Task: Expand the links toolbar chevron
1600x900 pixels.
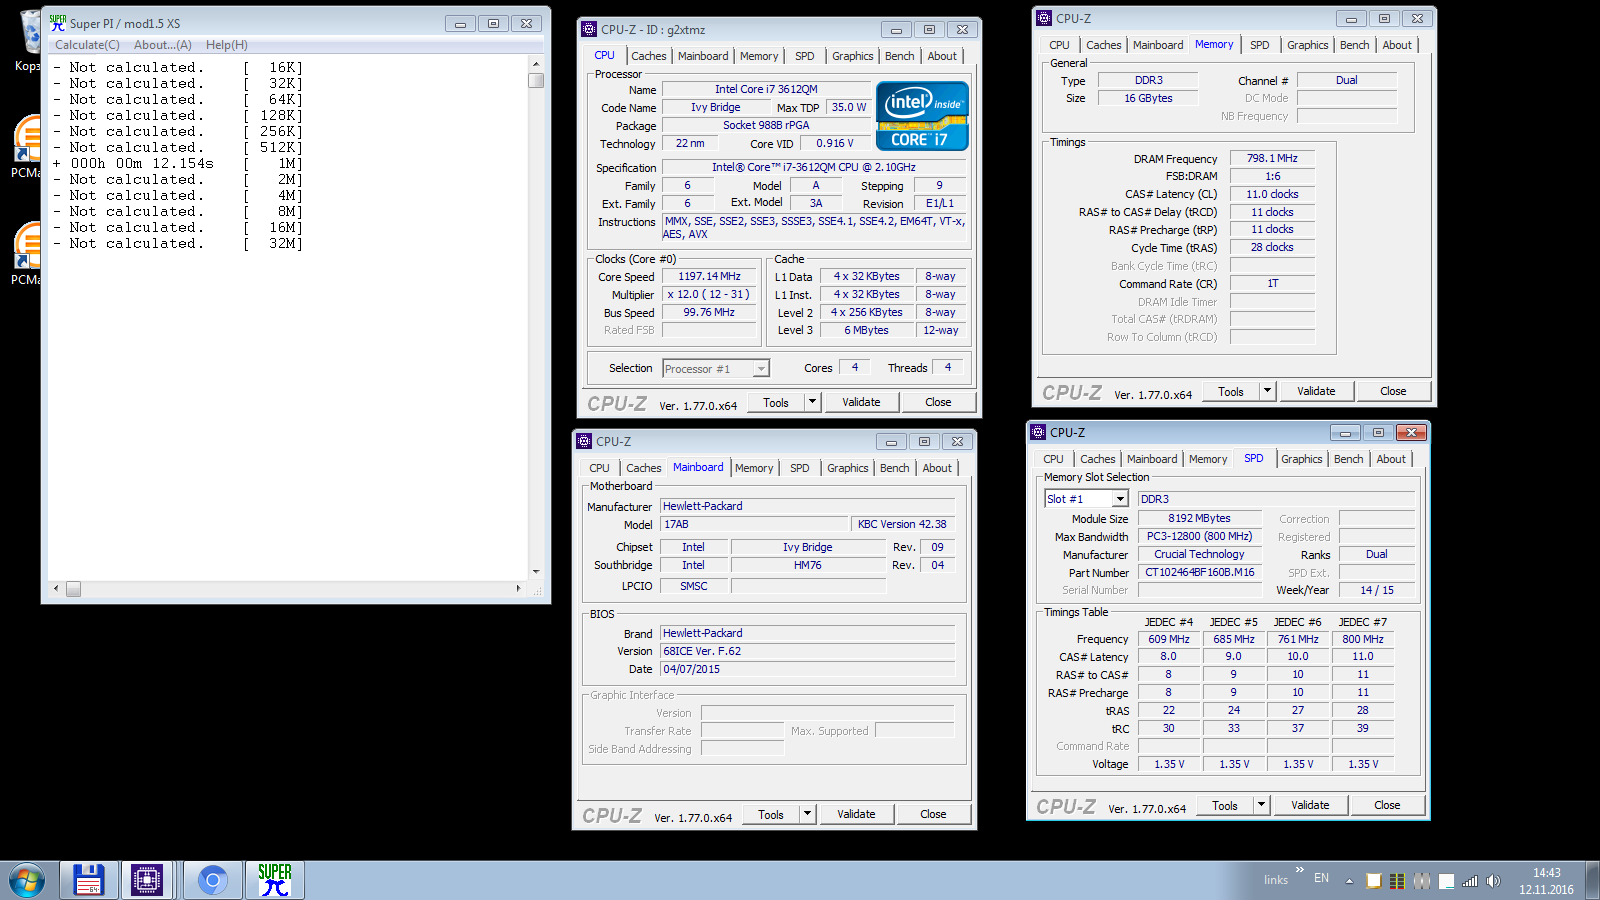Action: coord(1300,870)
